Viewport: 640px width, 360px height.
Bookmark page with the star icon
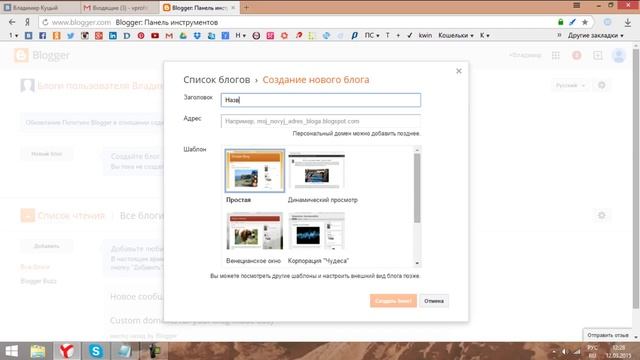[585, 22]
